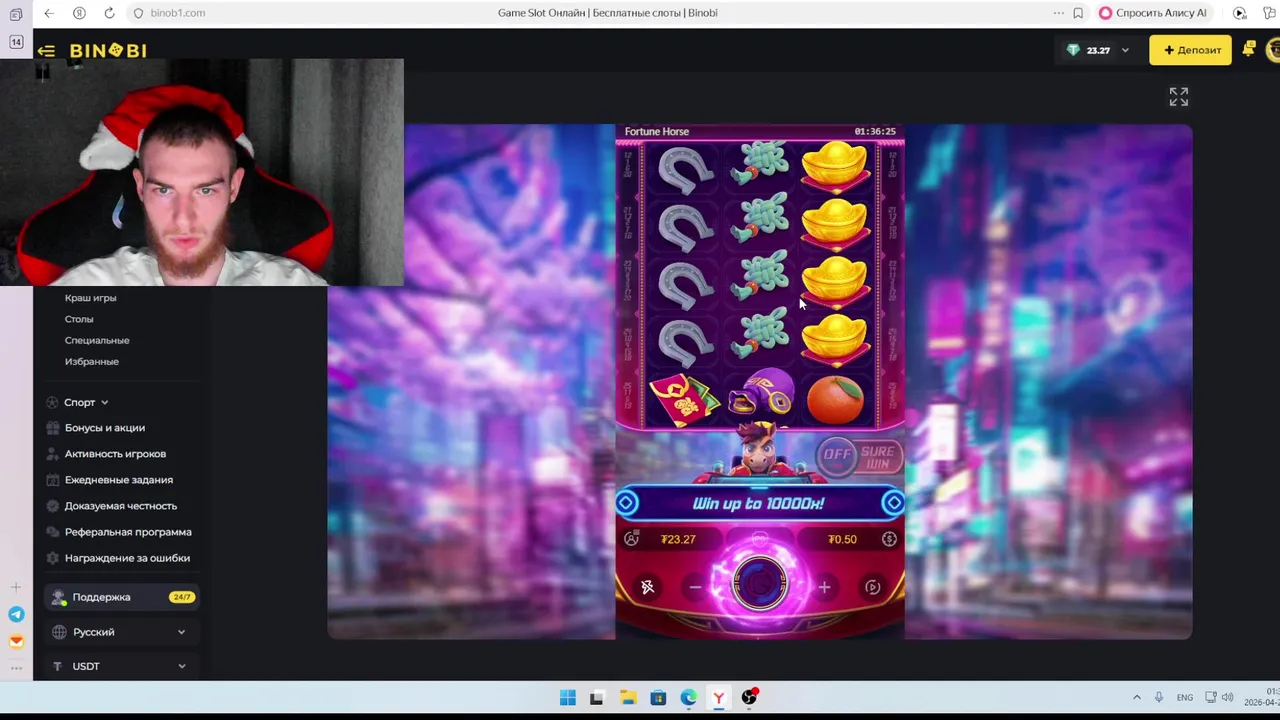The image size is (1280, 720).
Task: Switch to Yandex Browser in taskbar
Action: 718,698
